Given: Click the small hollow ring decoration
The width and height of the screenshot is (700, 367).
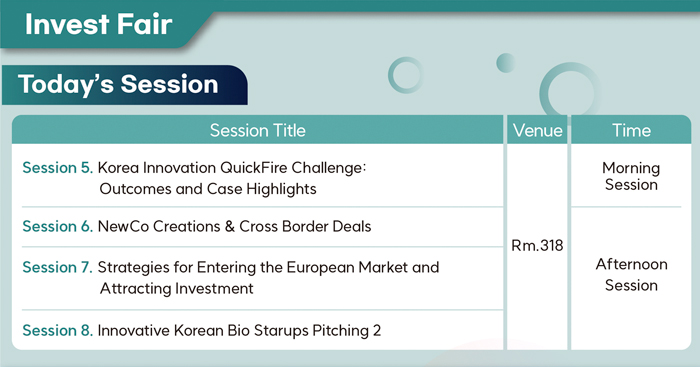Looking at the screenshot, I should pos(405,75).
